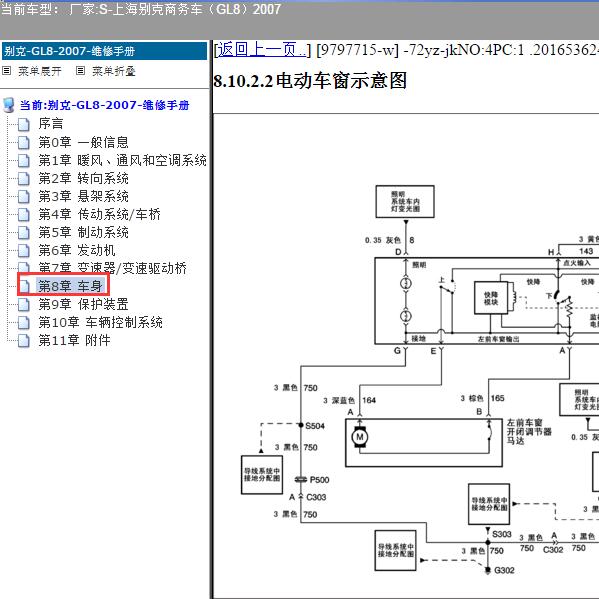599x599 pixels.
Task: Select the root node 当前:别克-GL8-2007-维修手册
Action: (x=104, y=105)
